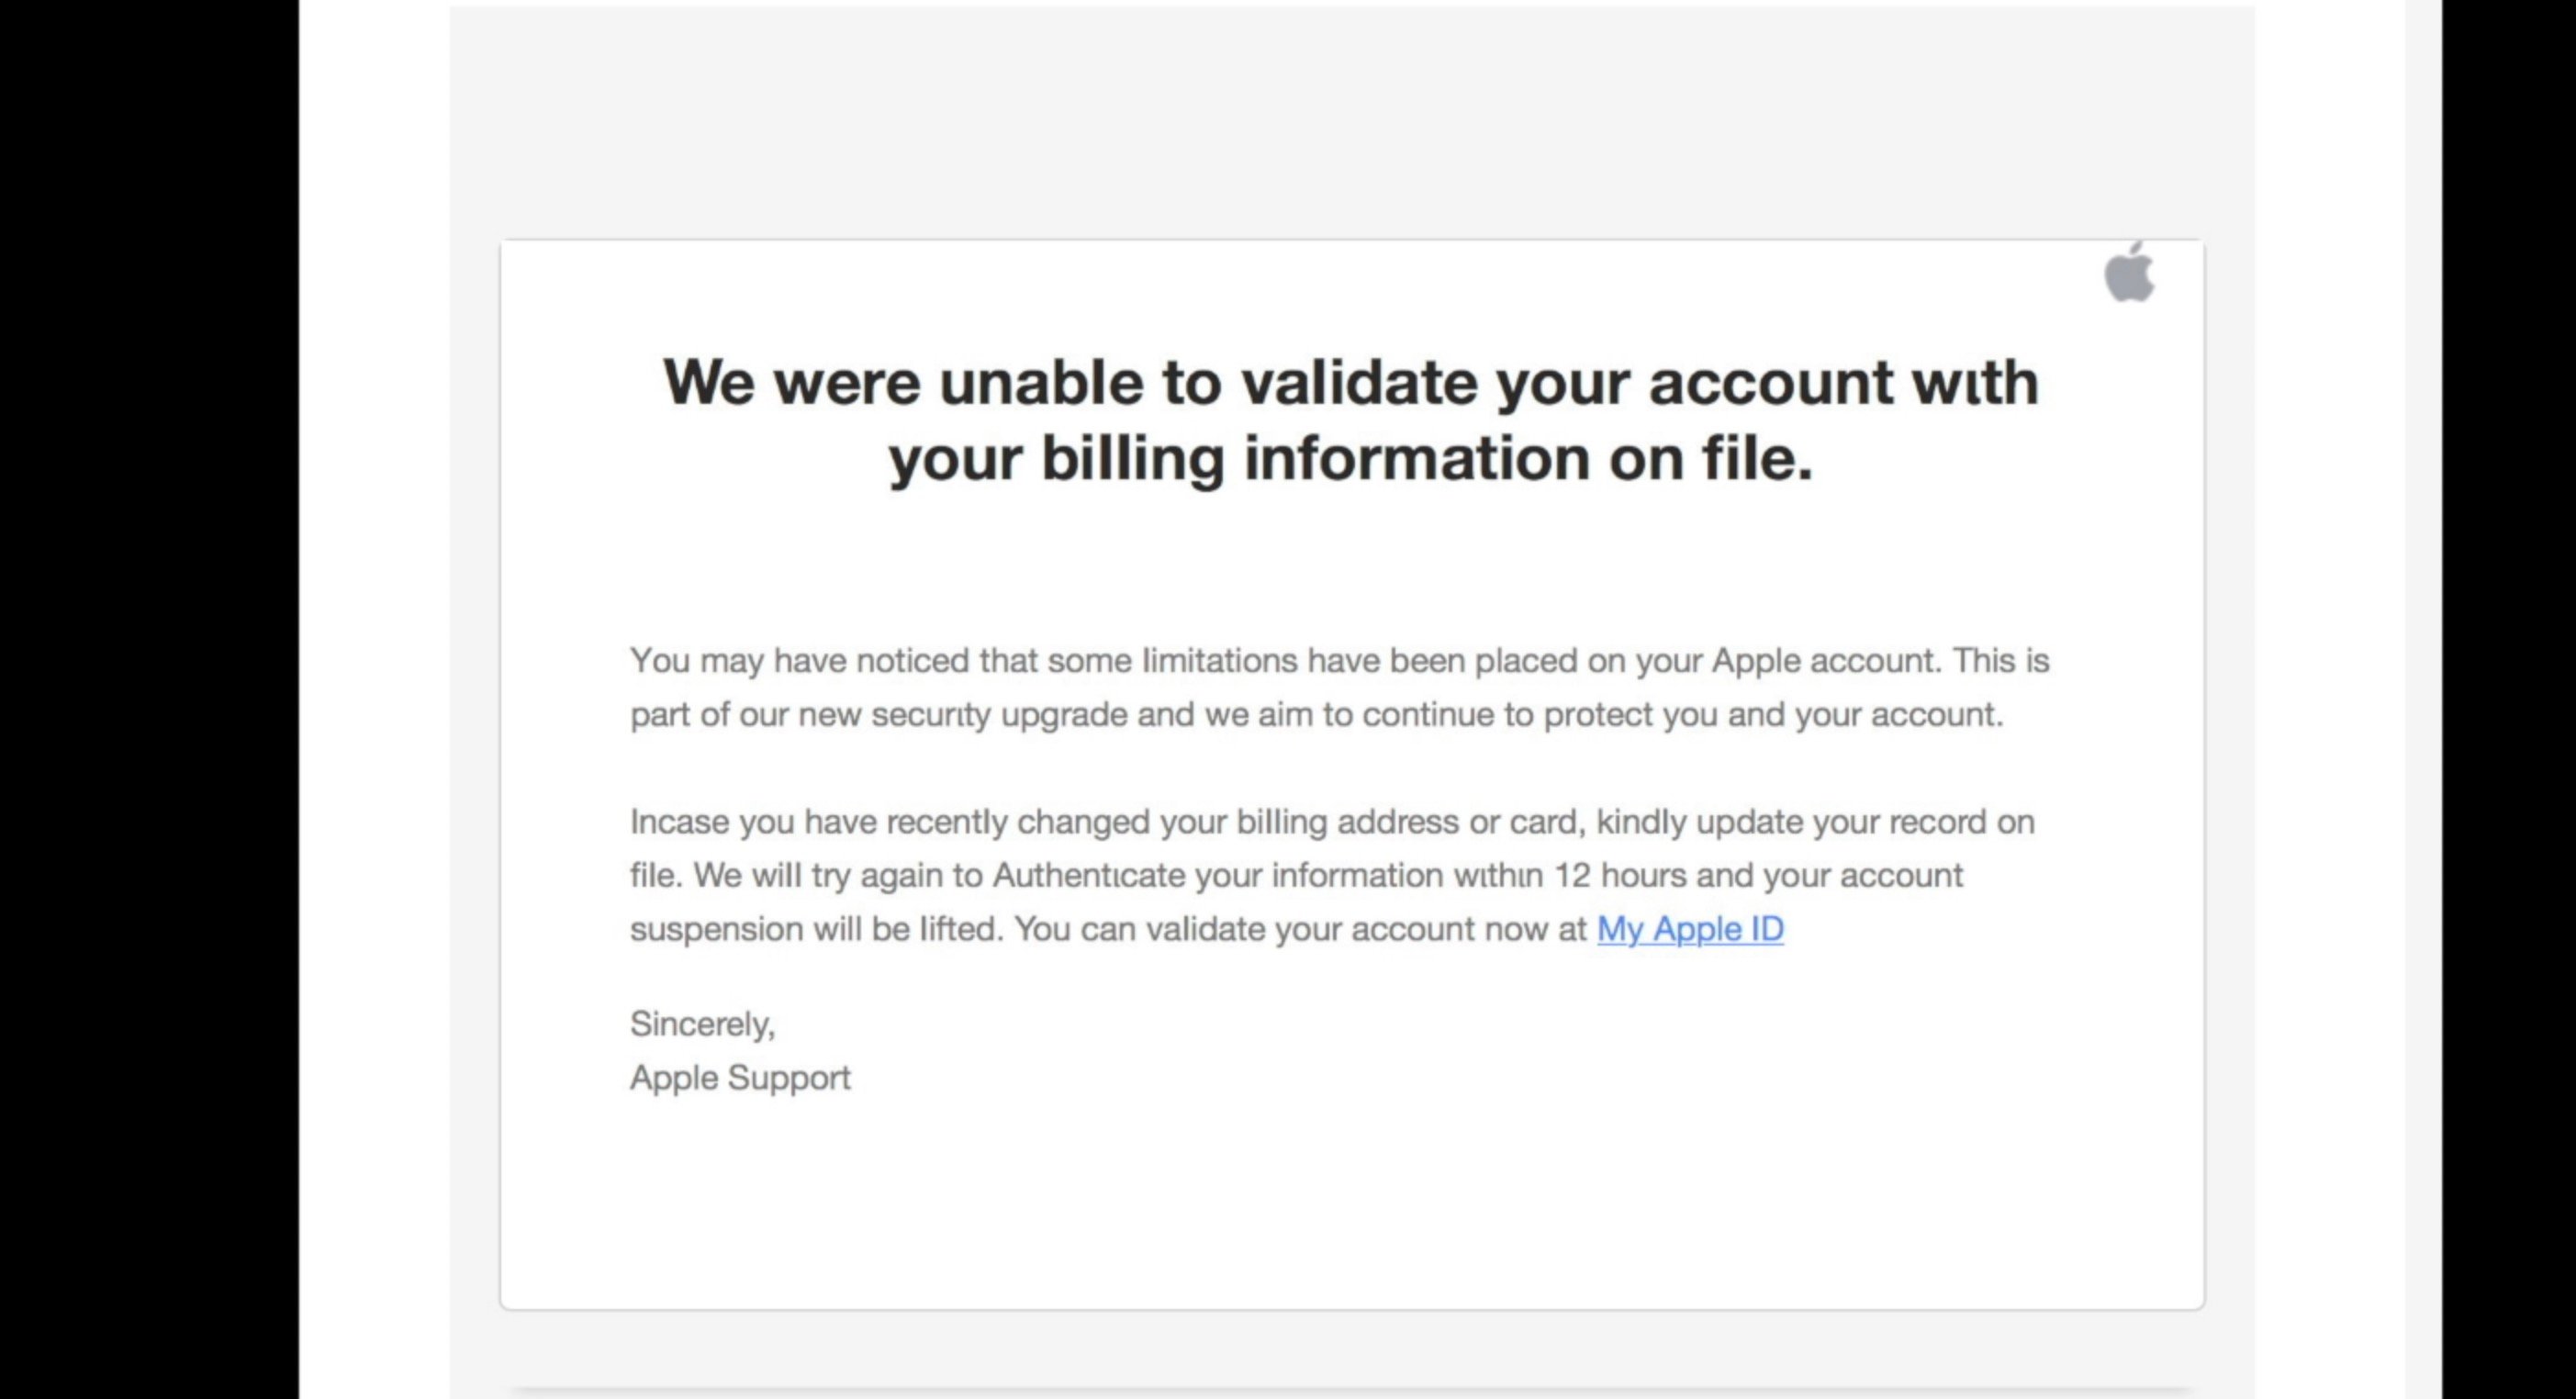Image resolution: width=2576 pixels, height=1399 pixels.
Task: Click the heading line "We were unable to validate"
Action: pyautogui.click(x=1351, y=382)
